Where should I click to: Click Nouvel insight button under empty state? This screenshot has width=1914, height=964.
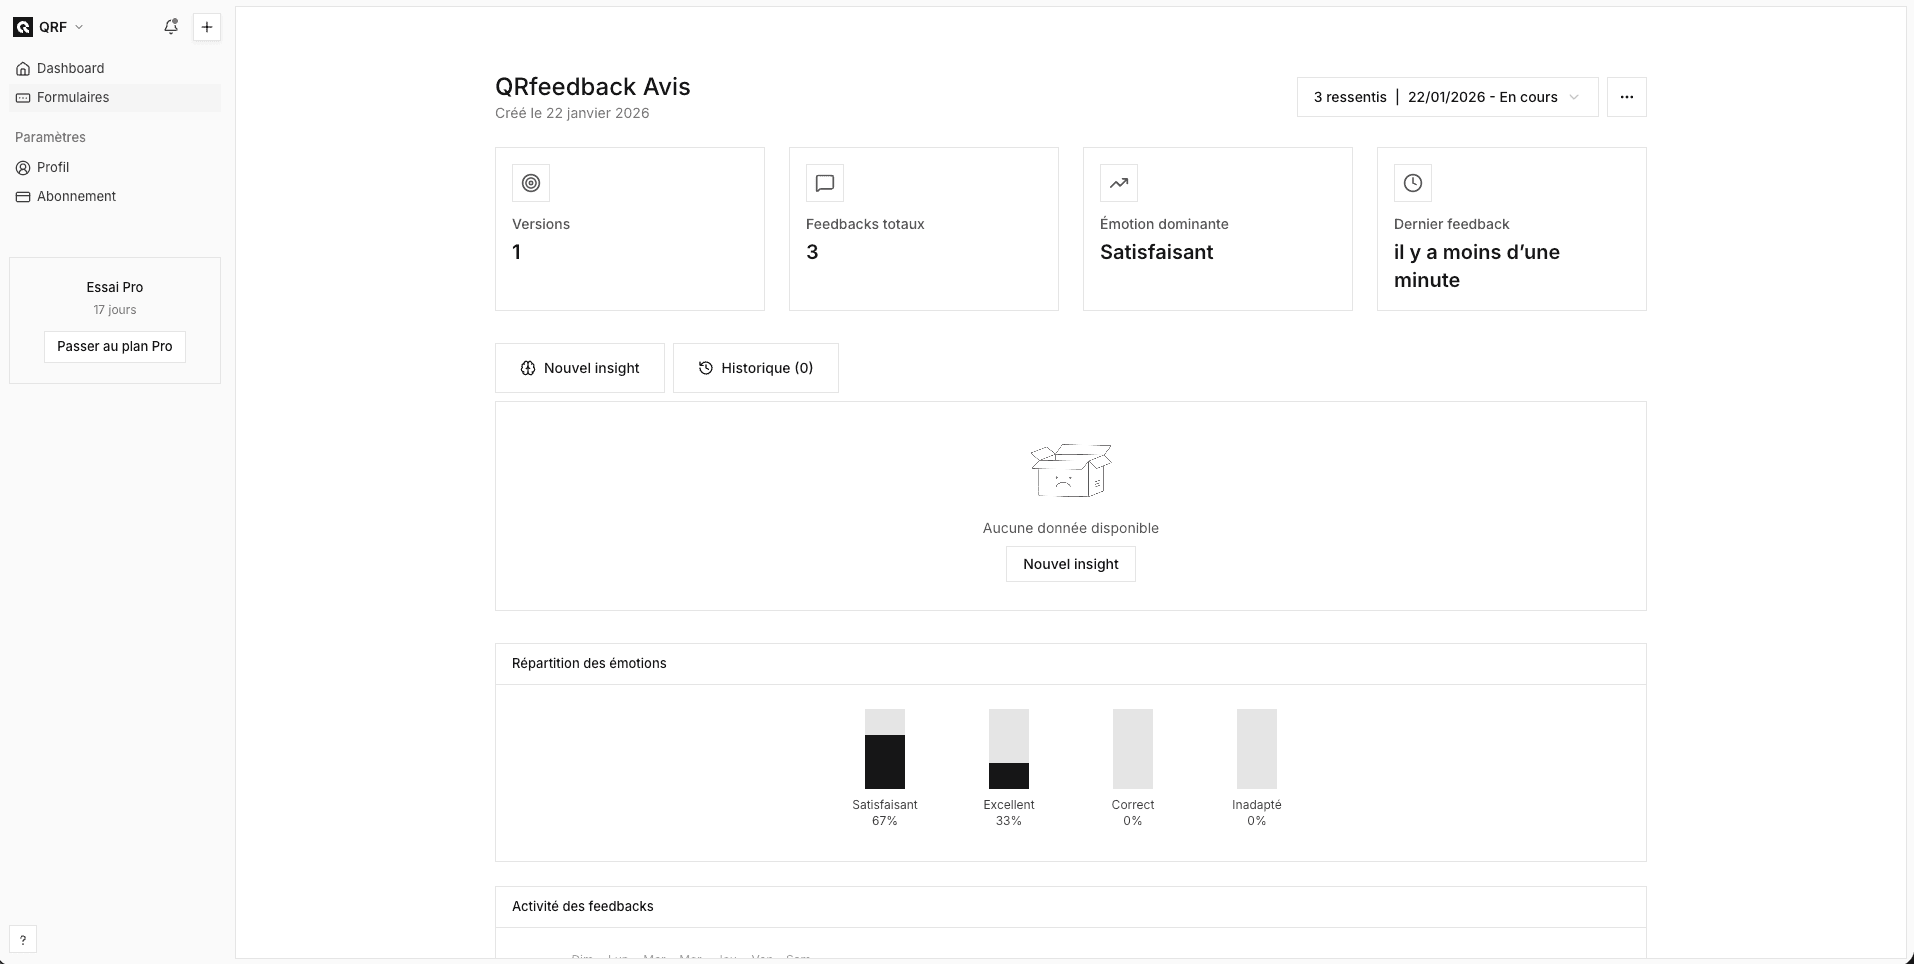(x=1070, y=564)
